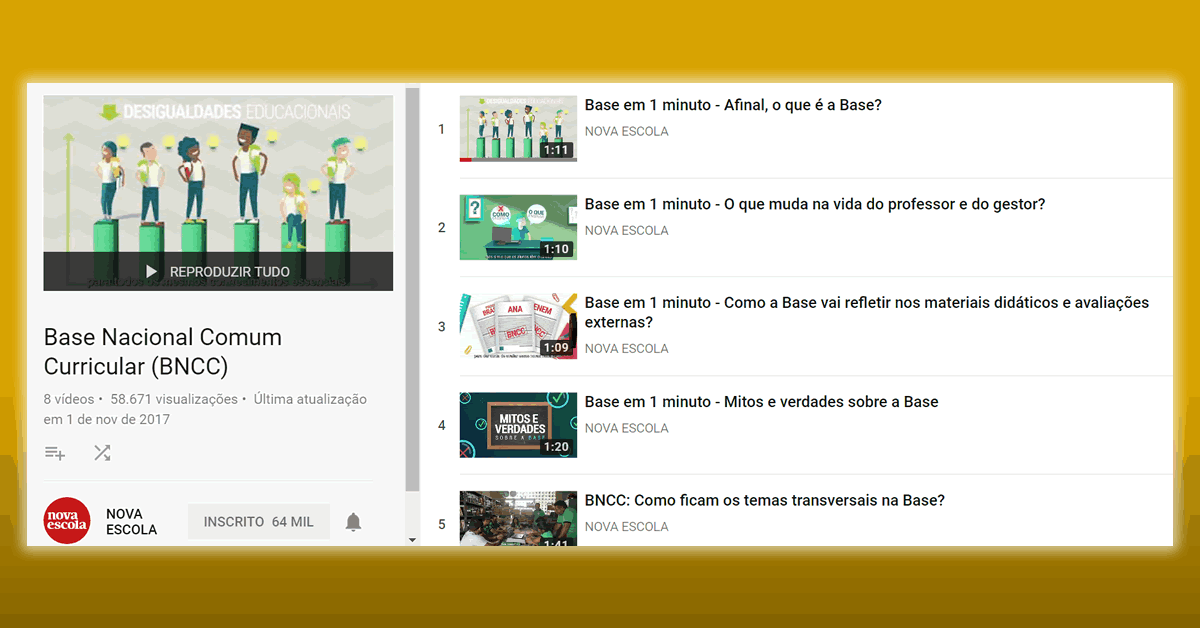1200x628 pixels.
Task: Open video thumbnail with 1:09 duration
Action: click(x=518, y=326)
